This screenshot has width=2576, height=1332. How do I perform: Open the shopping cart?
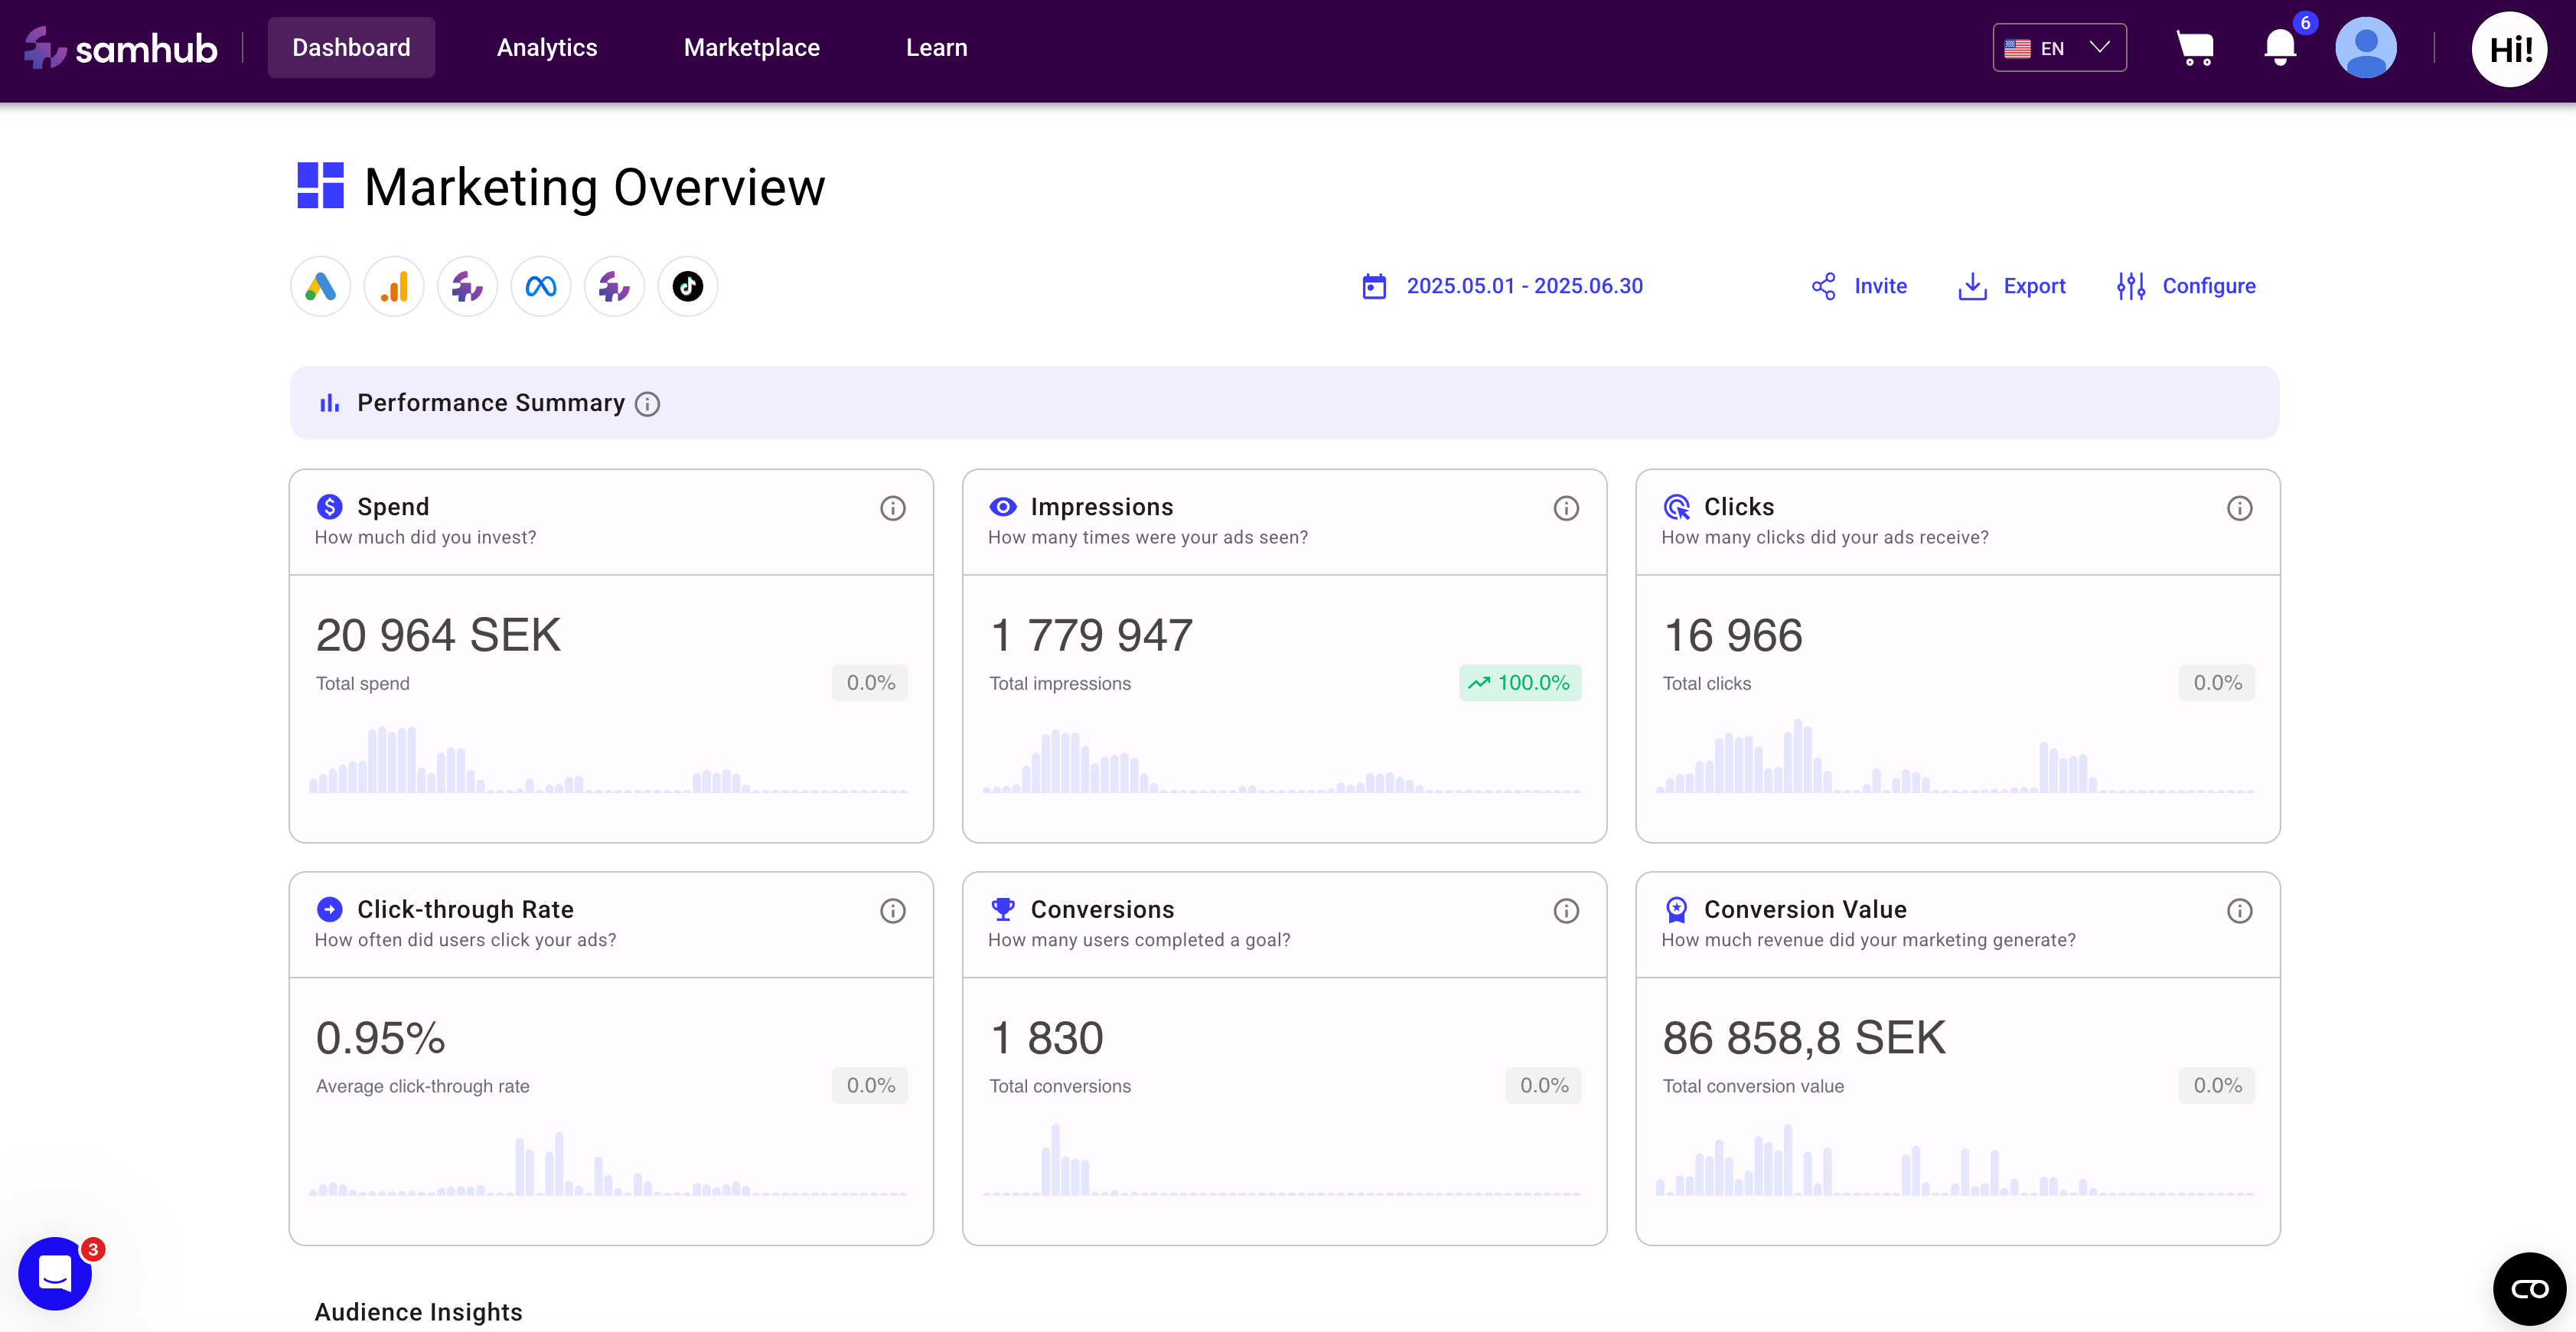coord(2195,48)
